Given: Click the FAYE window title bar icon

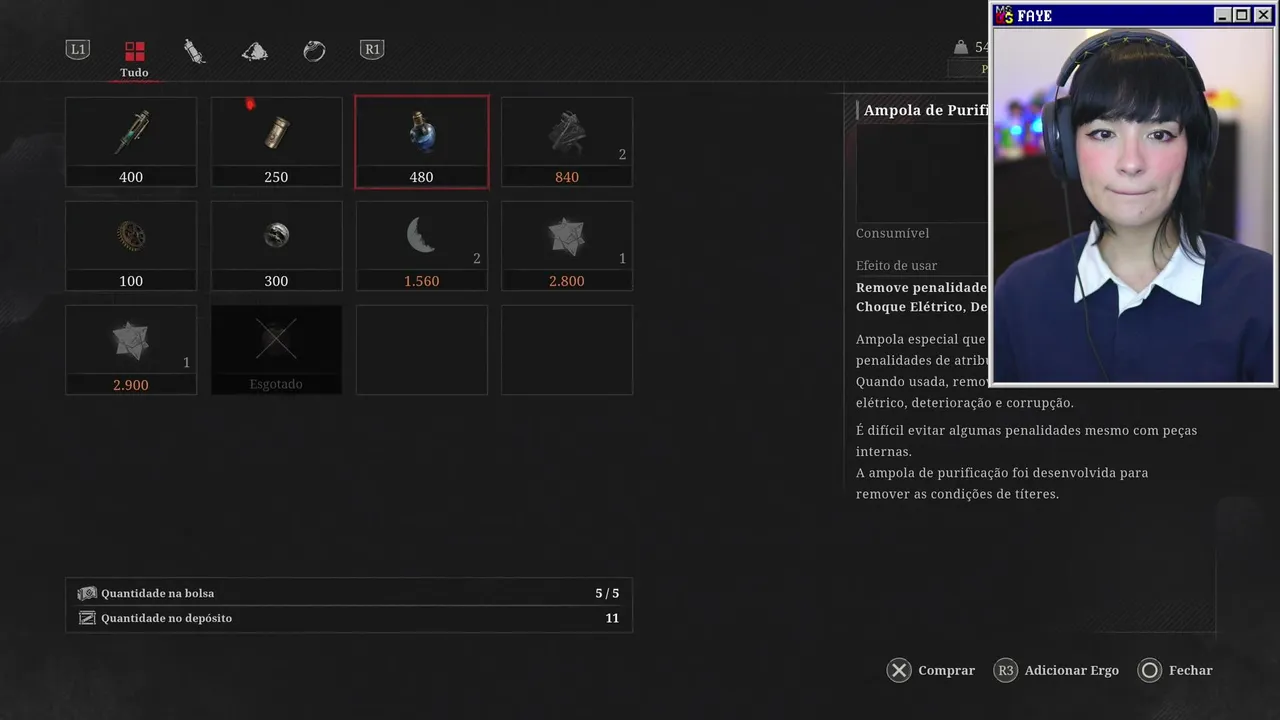Looking at the screenshot, I should click(x=1004, y=15).
